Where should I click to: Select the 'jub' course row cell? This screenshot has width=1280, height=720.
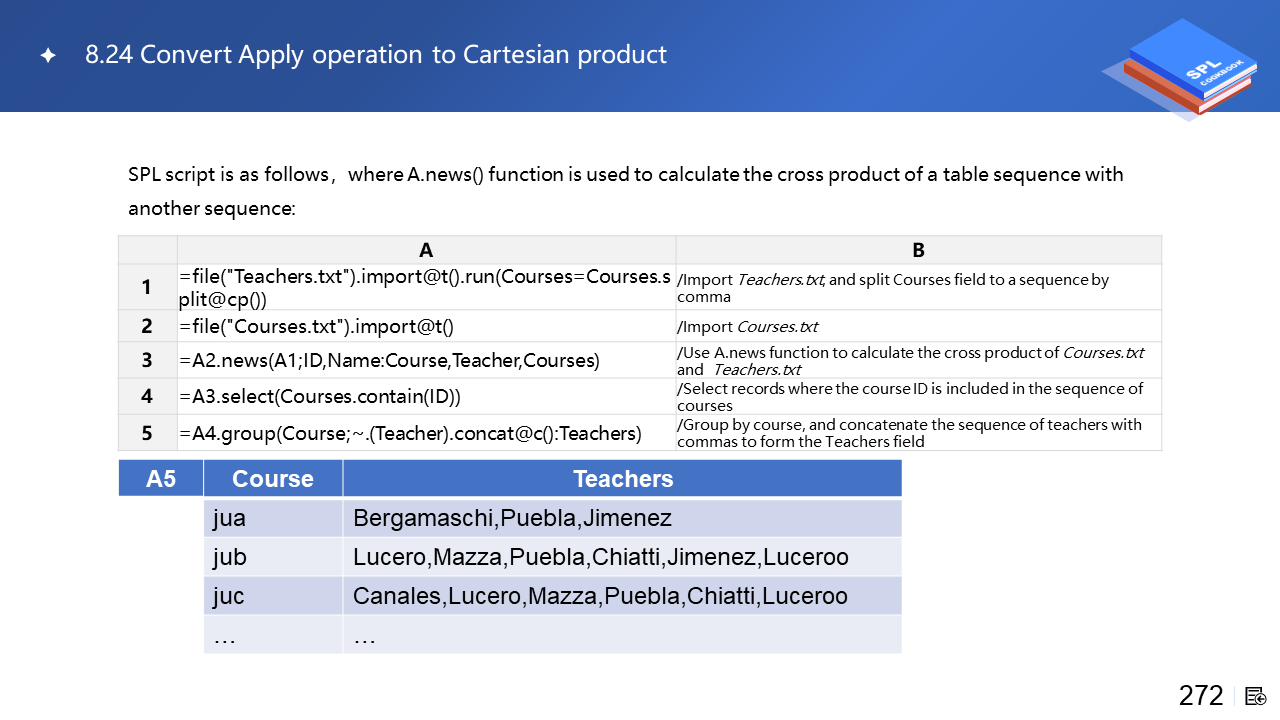pyautogui.click(x=273, y=557)
